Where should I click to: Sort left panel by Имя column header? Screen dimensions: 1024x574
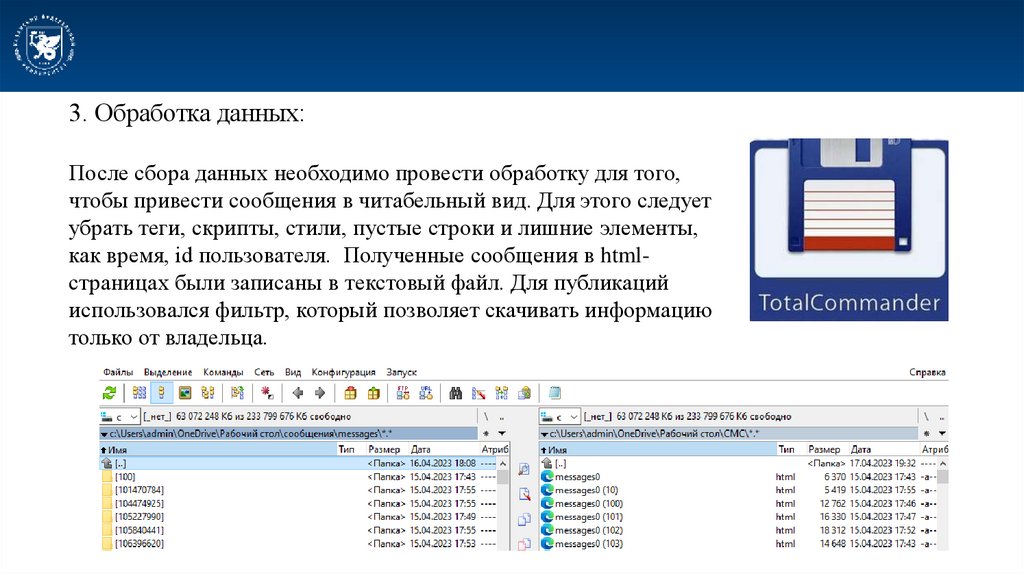(217, 449)
